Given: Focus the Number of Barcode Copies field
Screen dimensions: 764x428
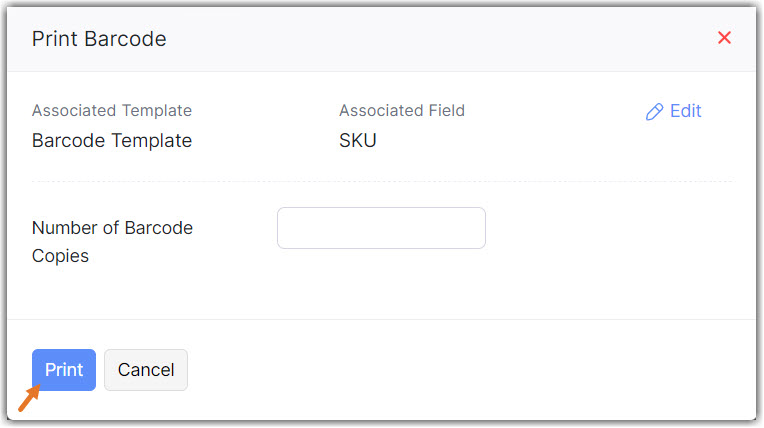Looking at the screenshot, I should [381, 228].
